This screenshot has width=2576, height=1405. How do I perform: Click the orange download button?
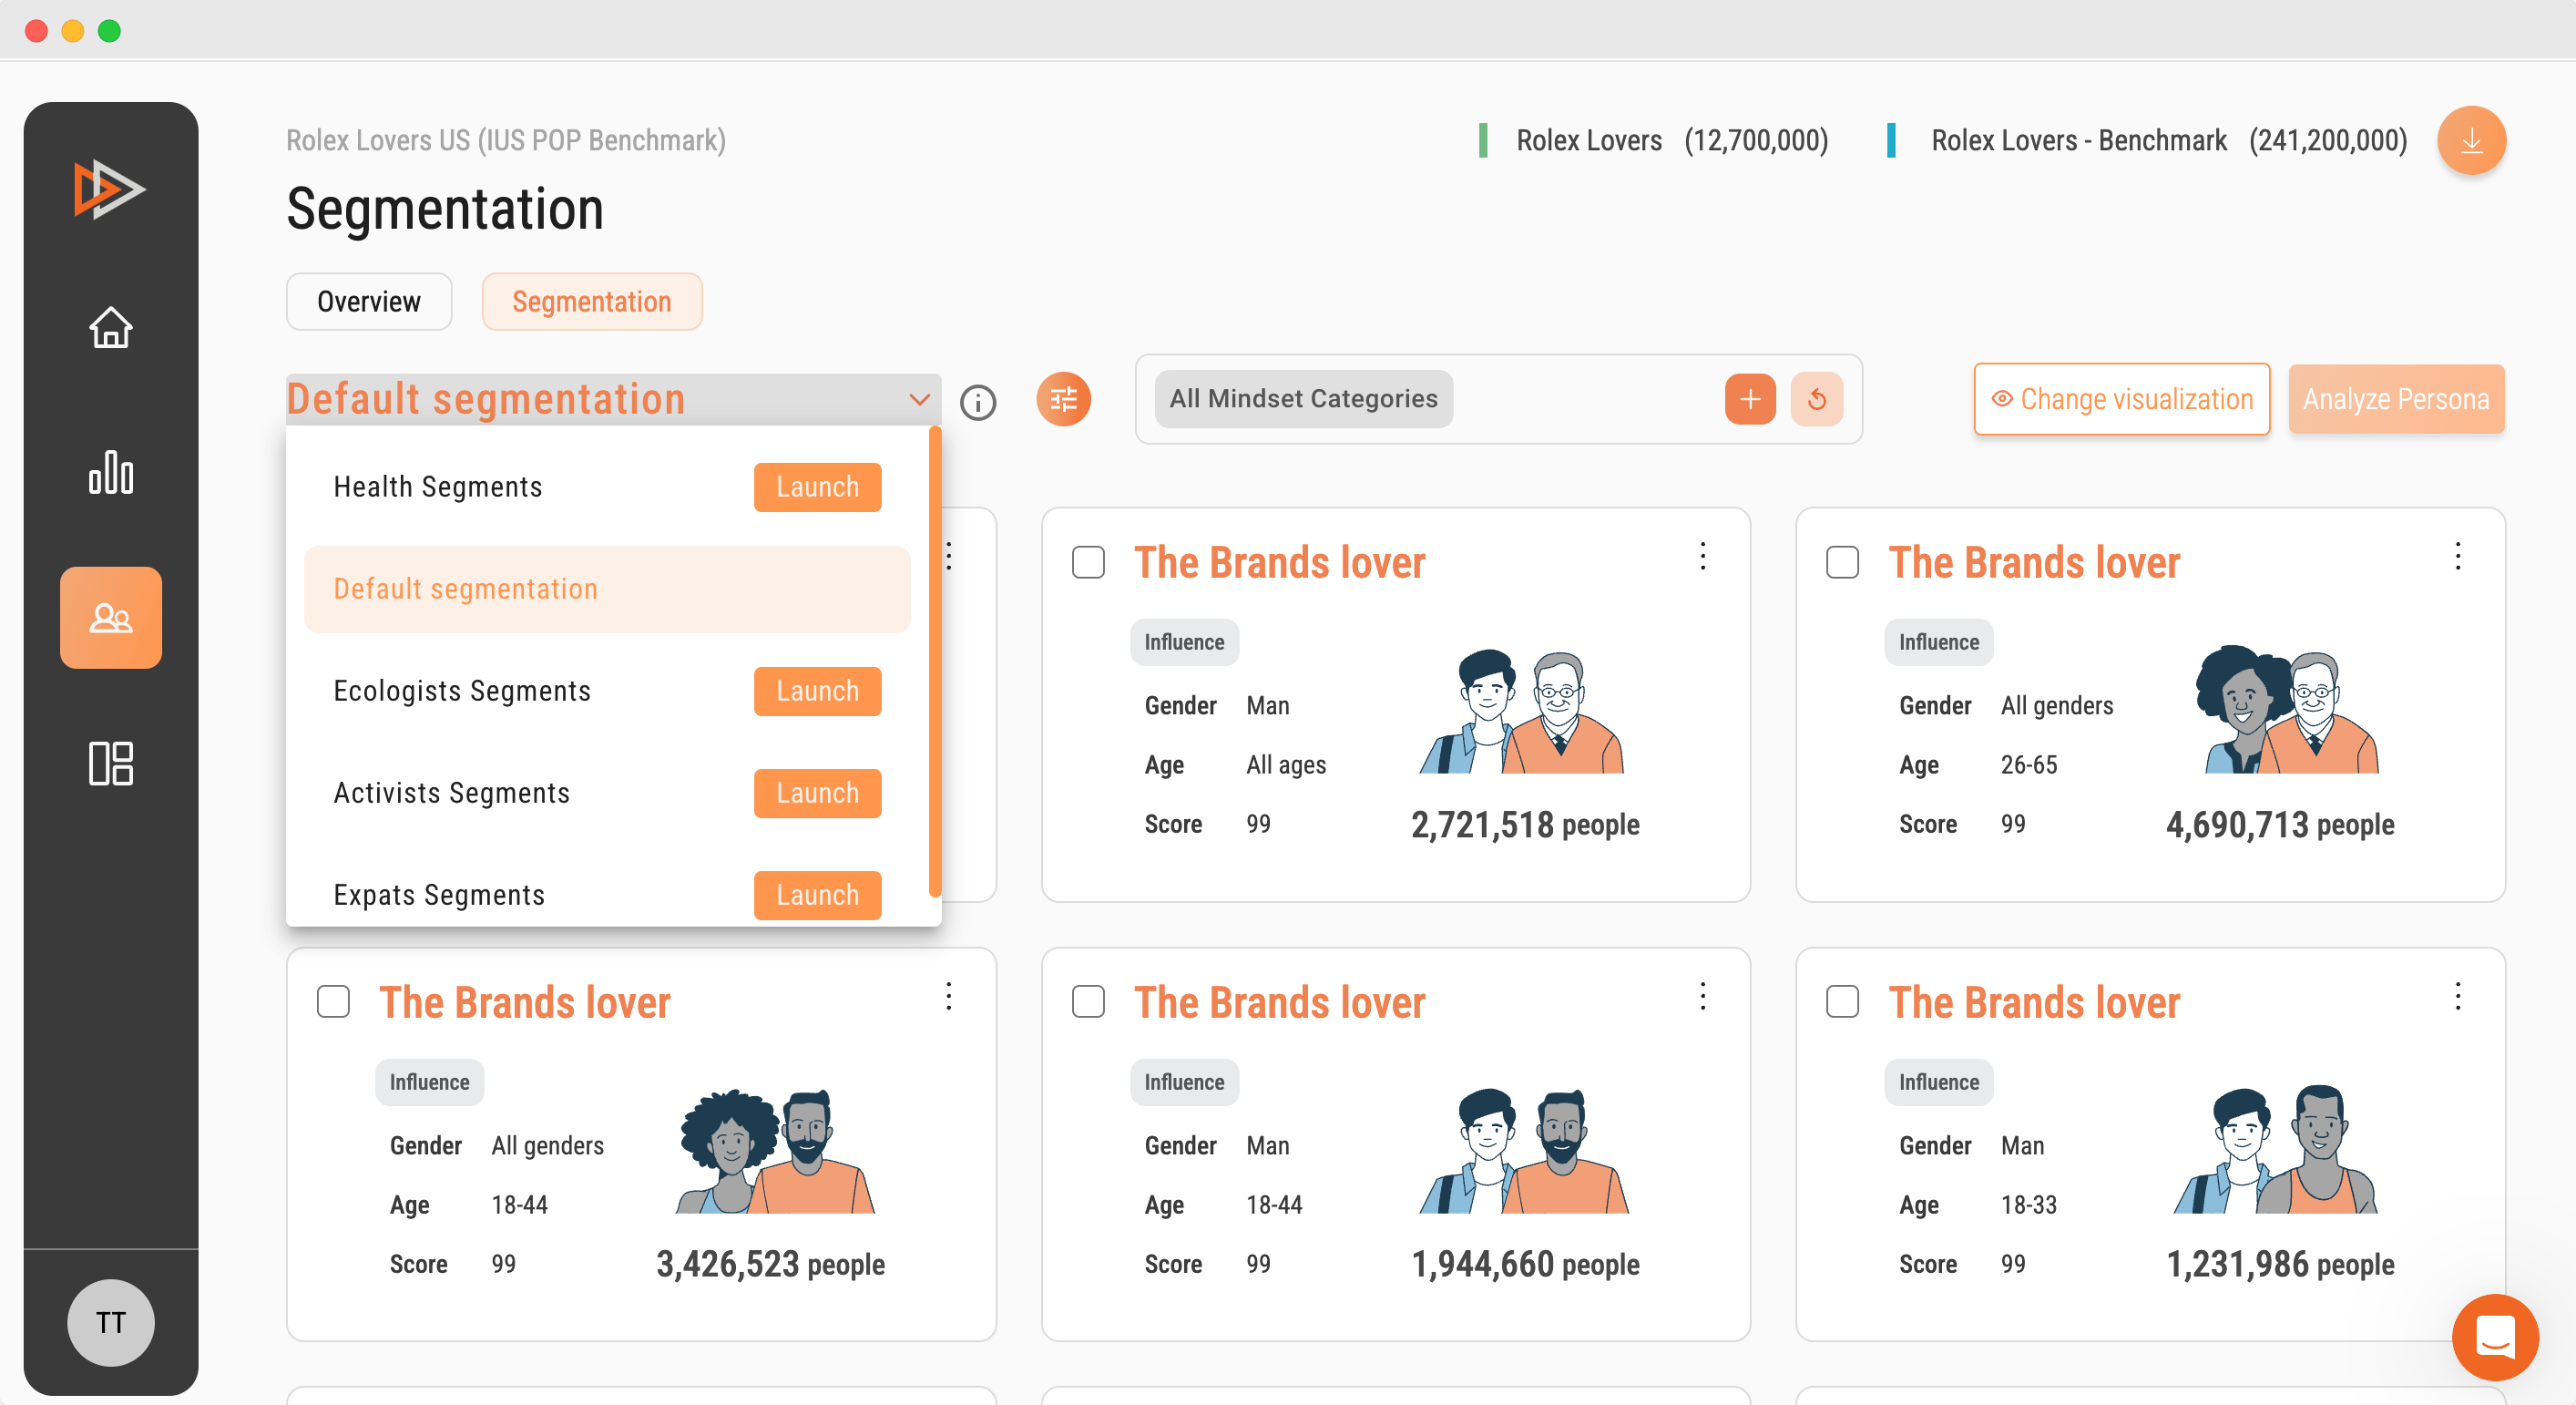[x=2471, y=140]
